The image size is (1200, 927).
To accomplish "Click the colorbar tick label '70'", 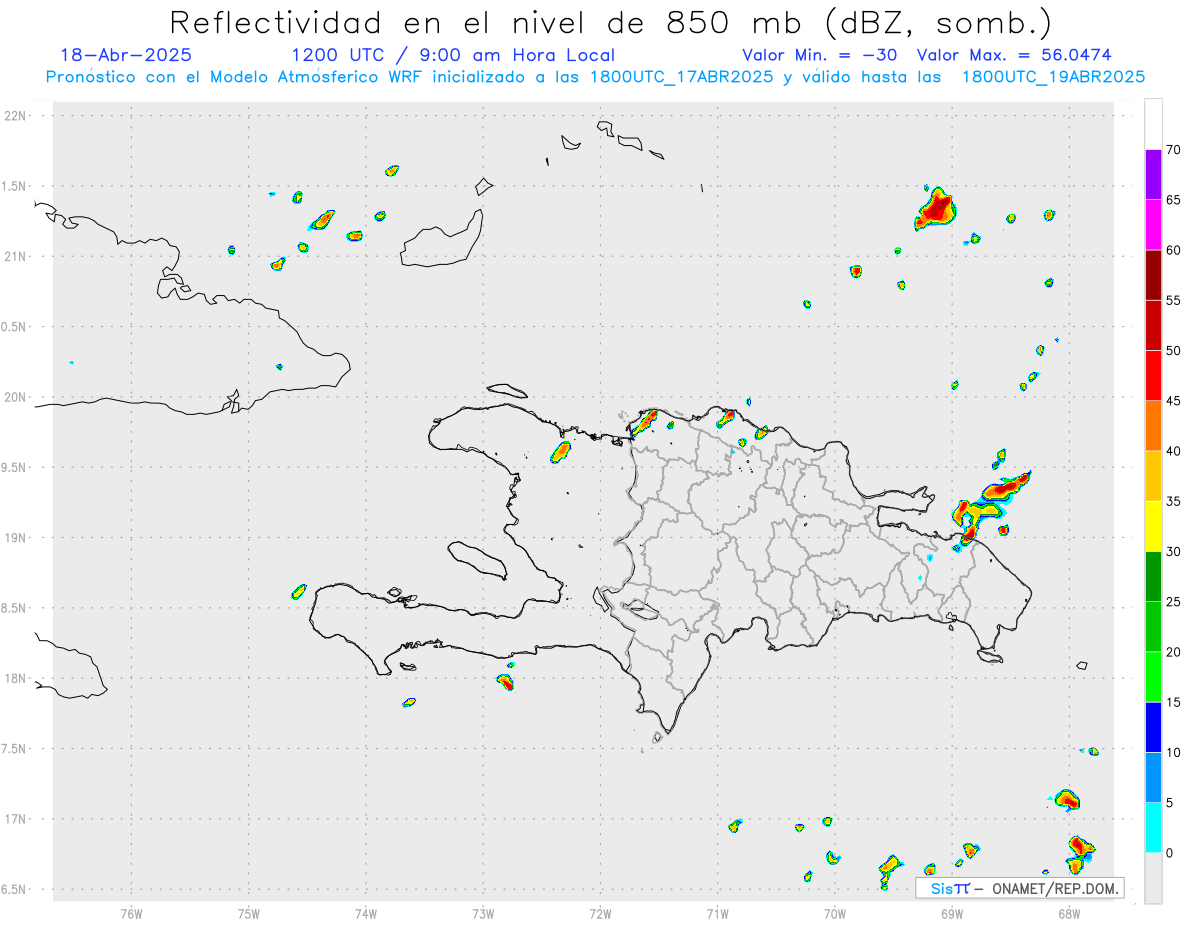I will 1173,150.
